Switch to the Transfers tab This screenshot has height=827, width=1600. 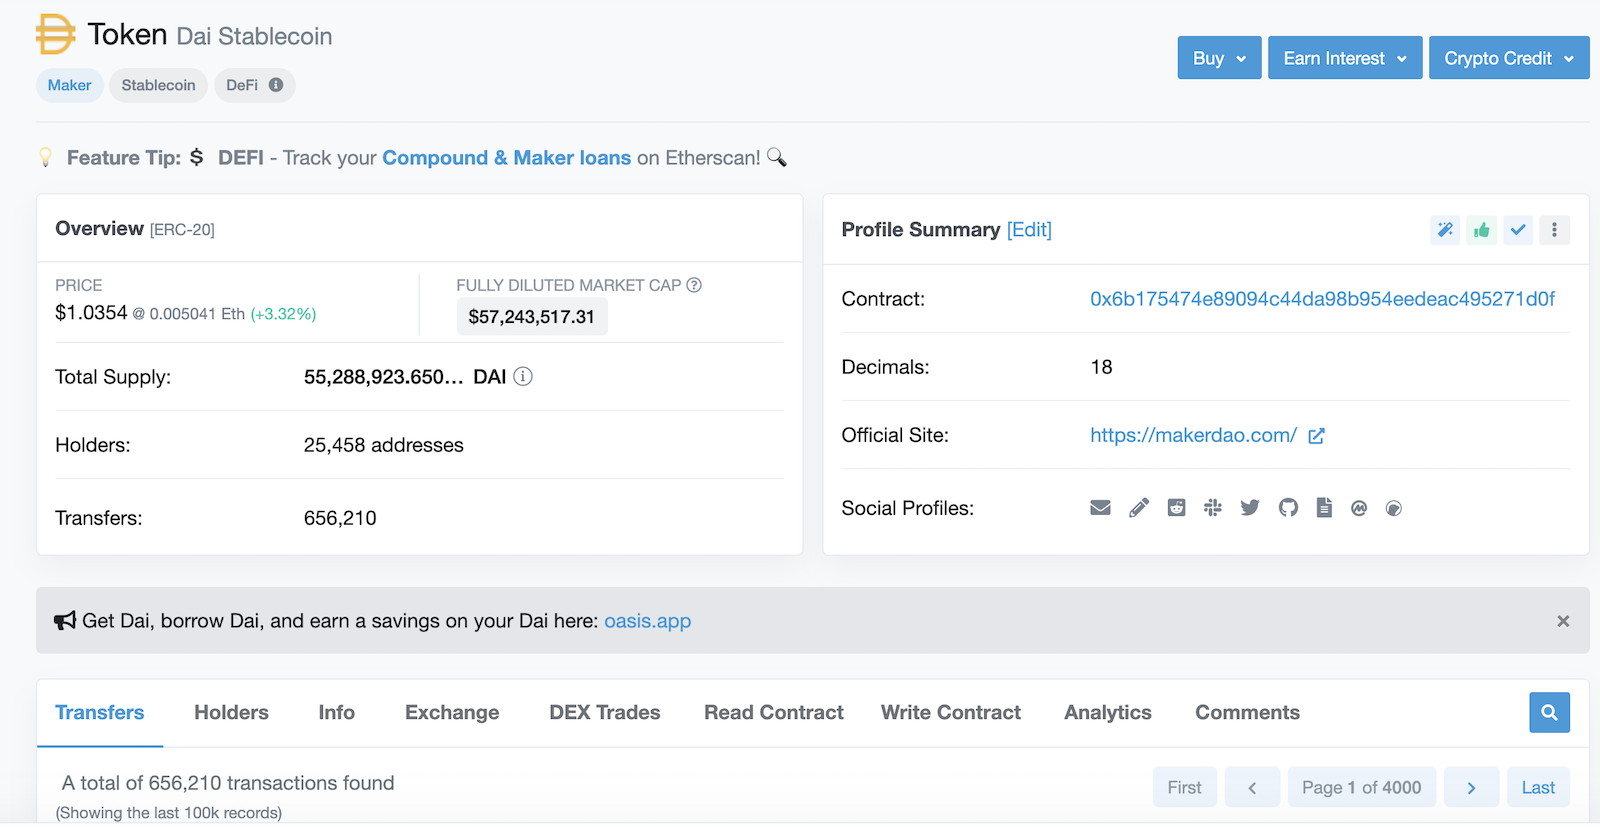100,712
